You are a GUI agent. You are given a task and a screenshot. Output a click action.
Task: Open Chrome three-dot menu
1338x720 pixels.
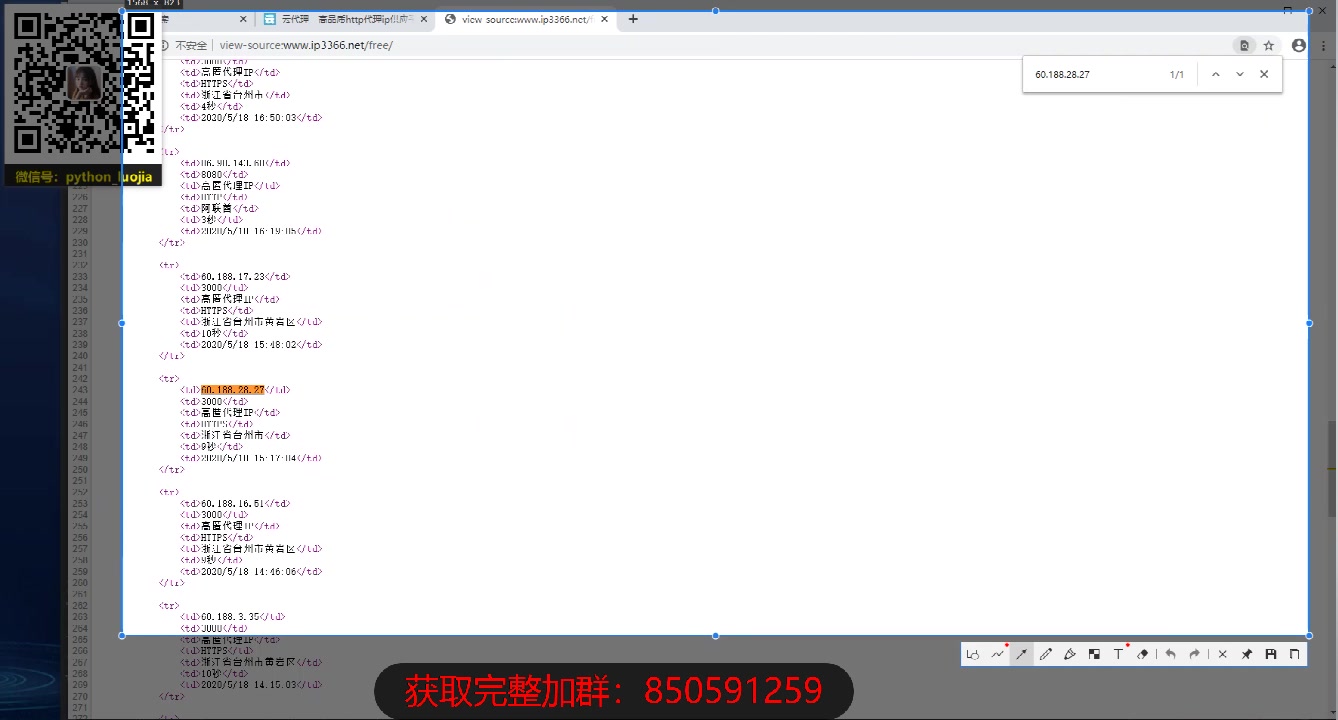[1324, 45]
